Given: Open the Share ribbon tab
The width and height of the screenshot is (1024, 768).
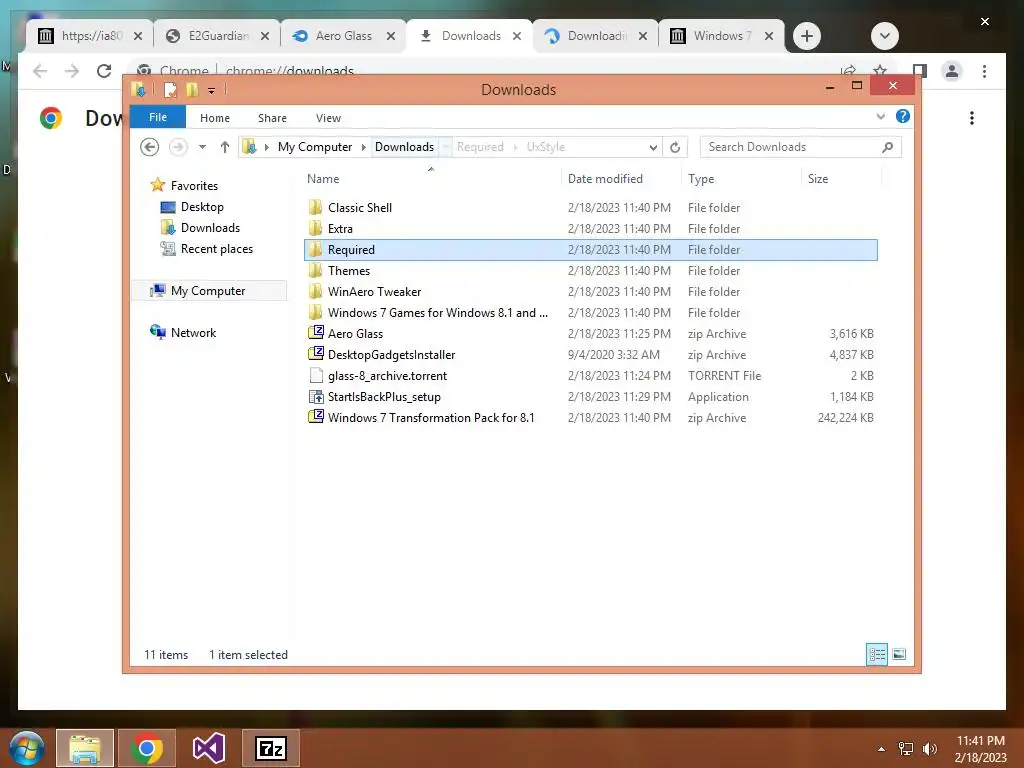Looking at the screenshot, I should coord(272,118).
